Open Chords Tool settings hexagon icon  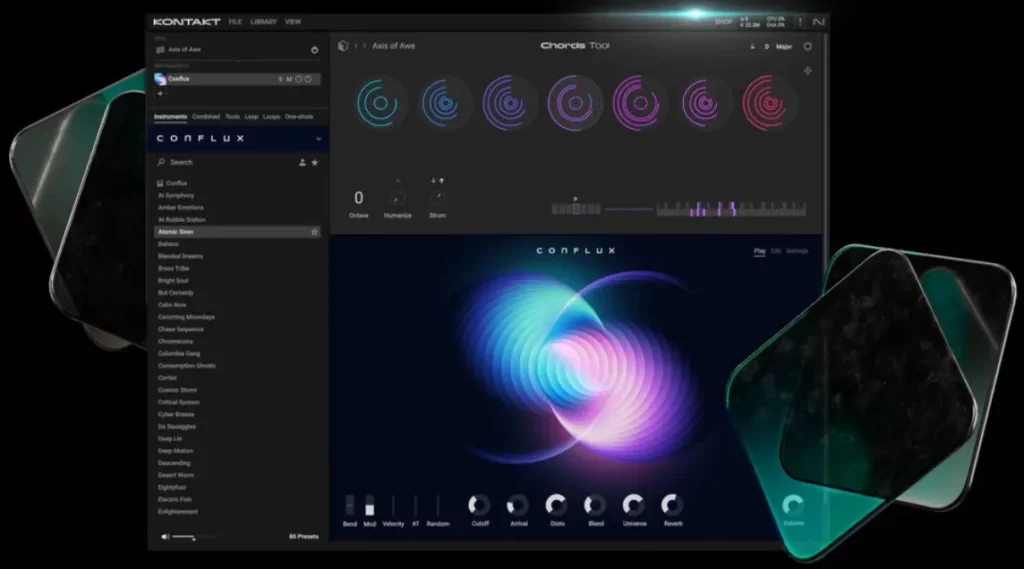(x=808, y=46)
